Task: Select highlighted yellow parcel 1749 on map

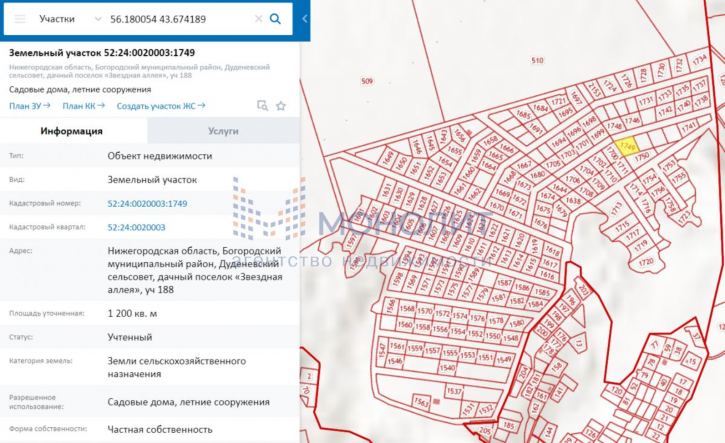Action: pyautogui.click(x=627, y=146)
